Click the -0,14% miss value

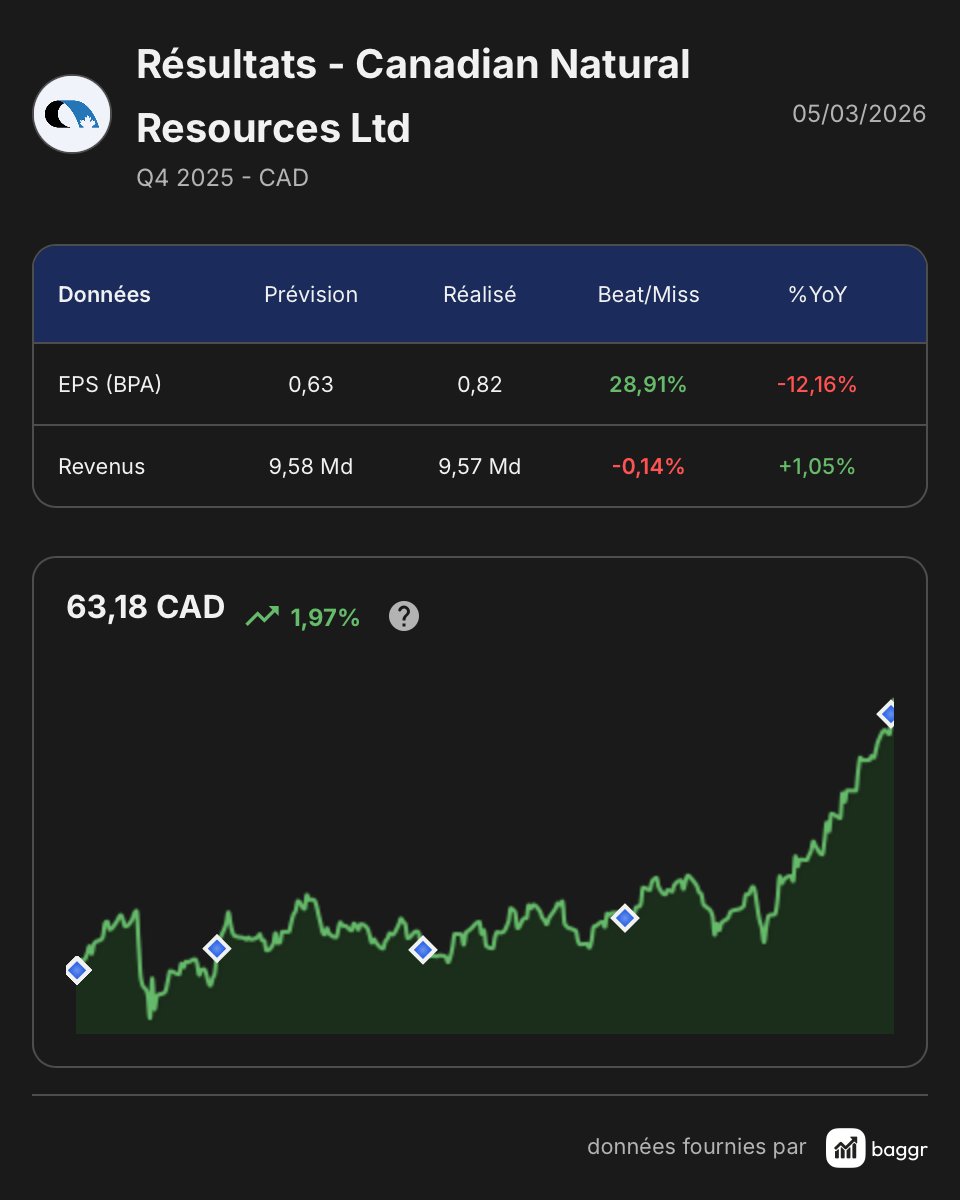pos(648,467)
